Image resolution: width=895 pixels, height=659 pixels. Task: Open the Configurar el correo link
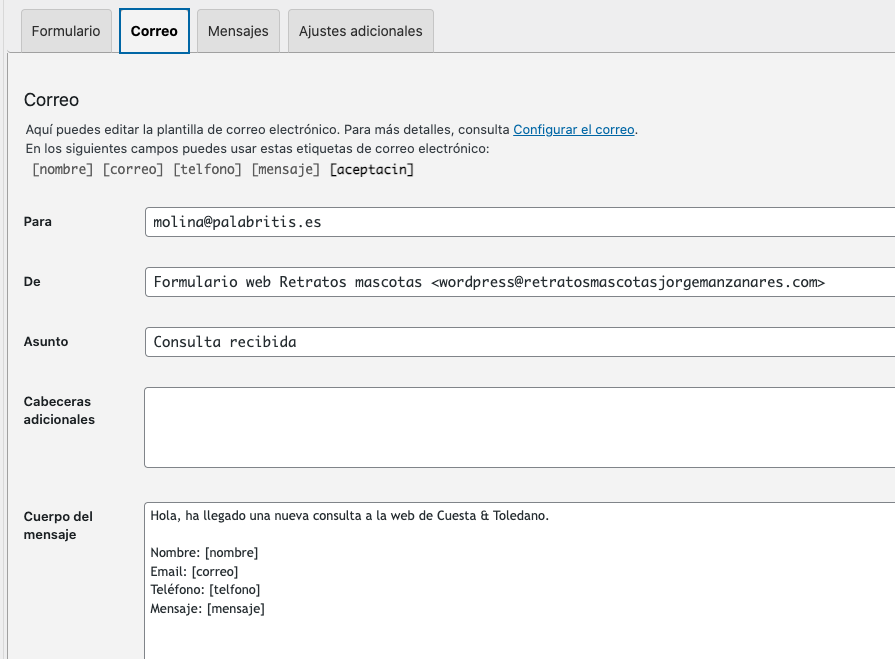[574, 130]
